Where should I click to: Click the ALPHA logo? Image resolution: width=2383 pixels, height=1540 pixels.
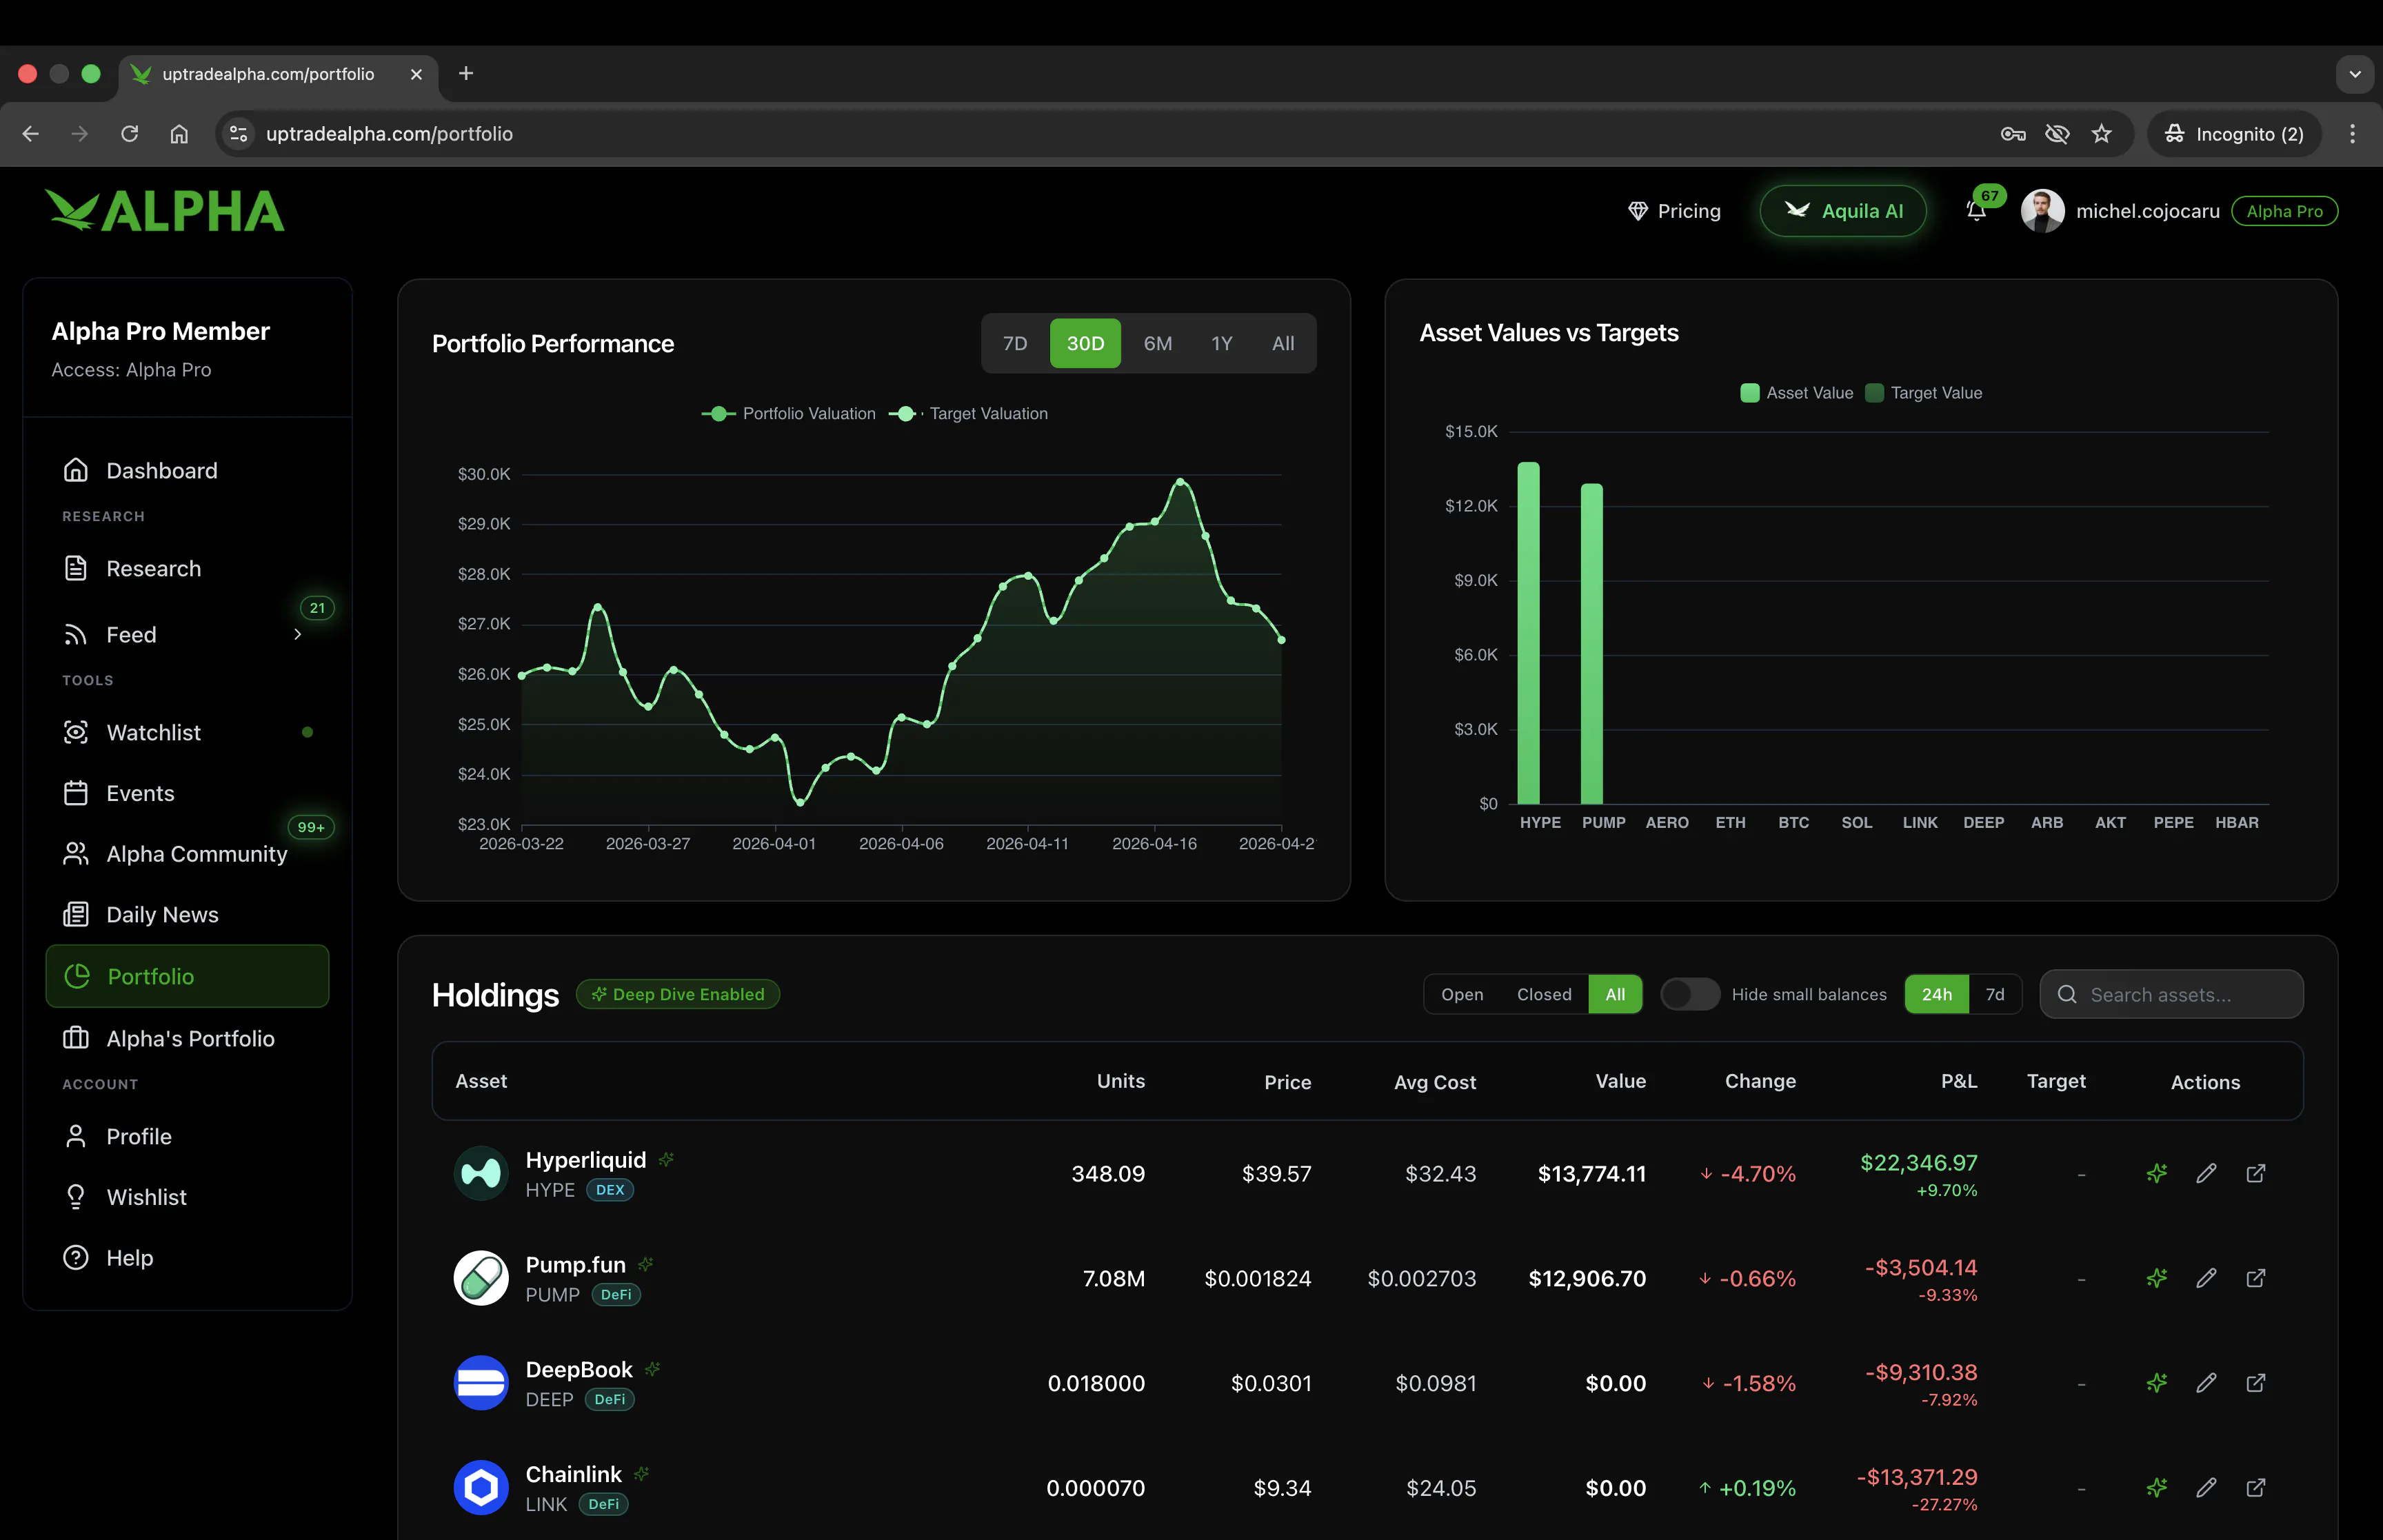coord(165,211)
